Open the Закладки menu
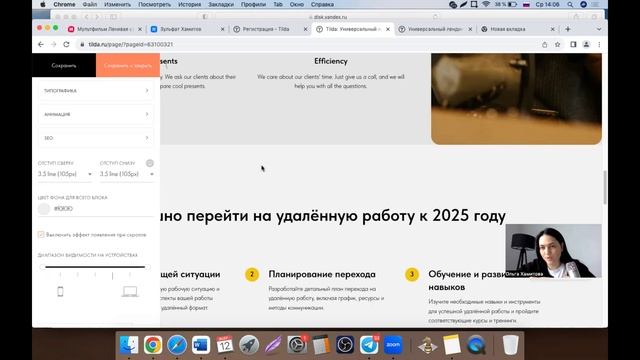Viewport: 640px width, 360px height. point(221,4)
